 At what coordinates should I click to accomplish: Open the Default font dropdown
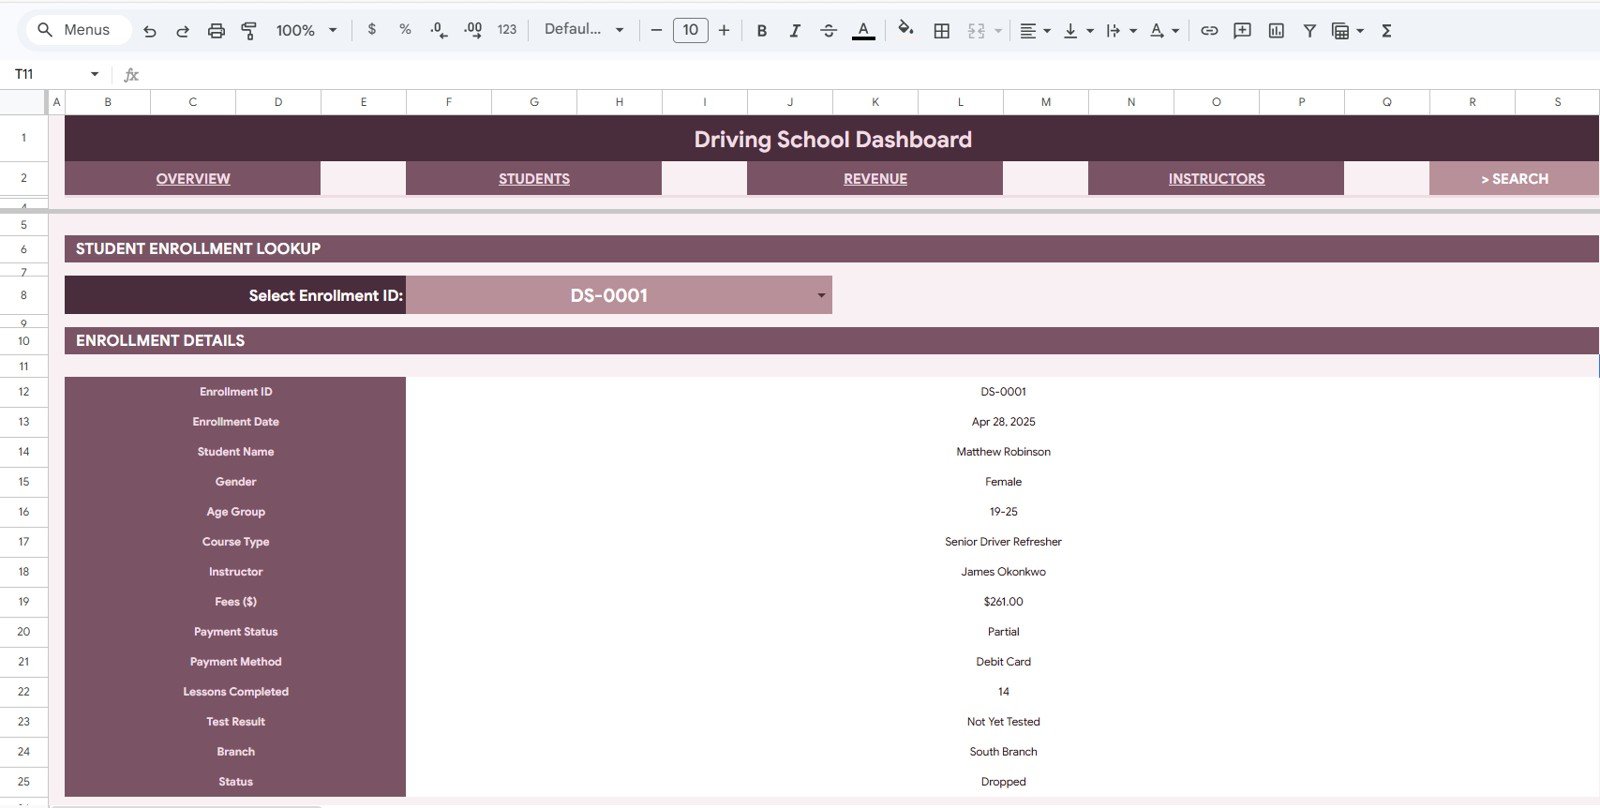584,30
